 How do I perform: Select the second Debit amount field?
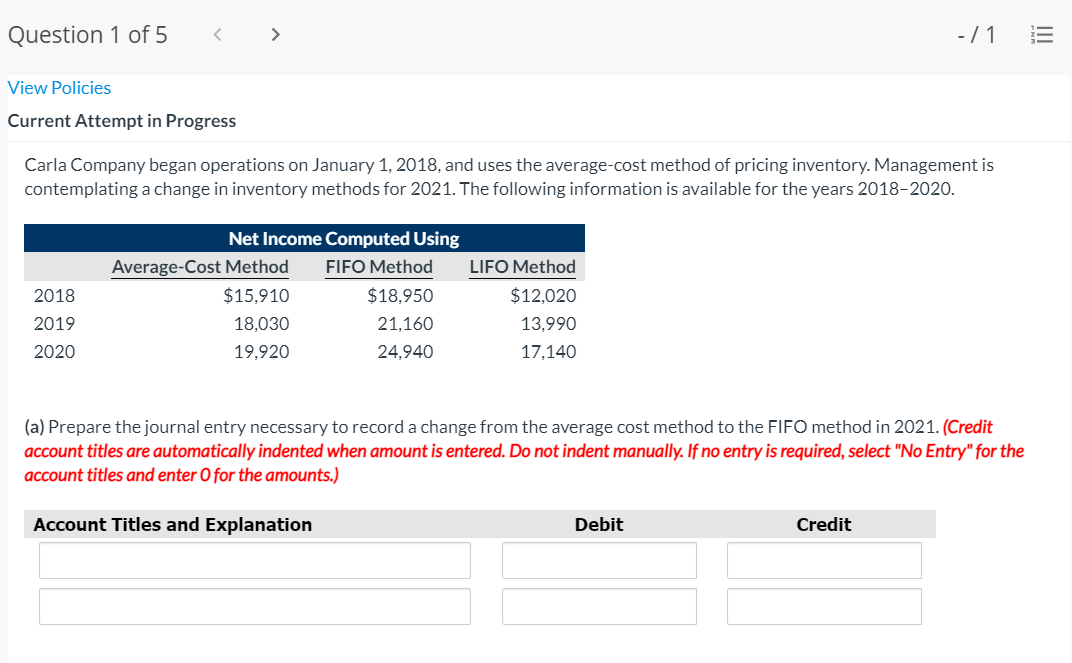tap(598, 606)
